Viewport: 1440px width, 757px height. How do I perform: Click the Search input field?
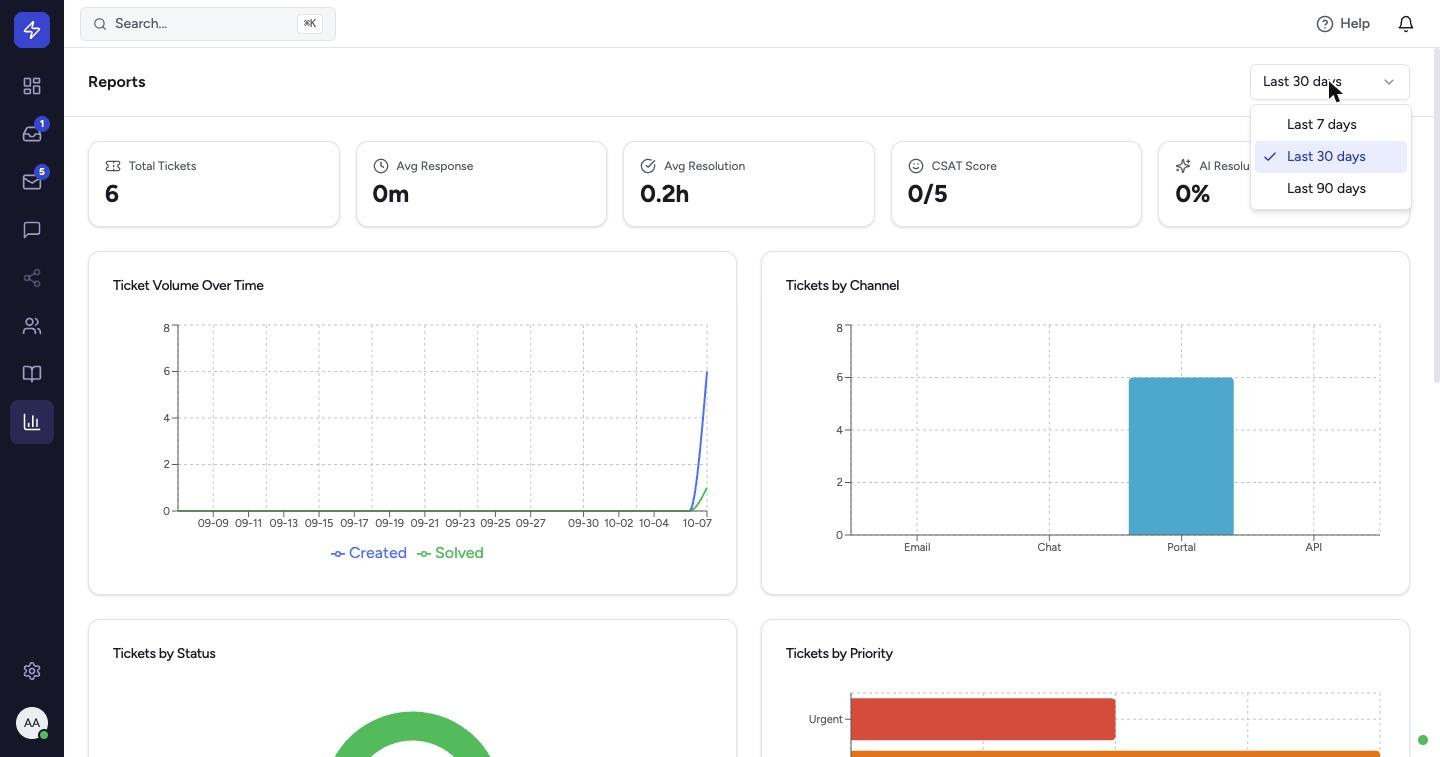(208, 23)
